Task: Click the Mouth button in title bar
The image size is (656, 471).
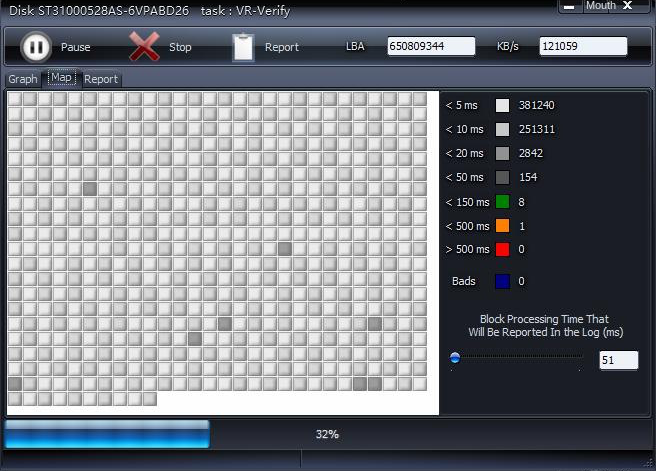Action: coord(600,6)
